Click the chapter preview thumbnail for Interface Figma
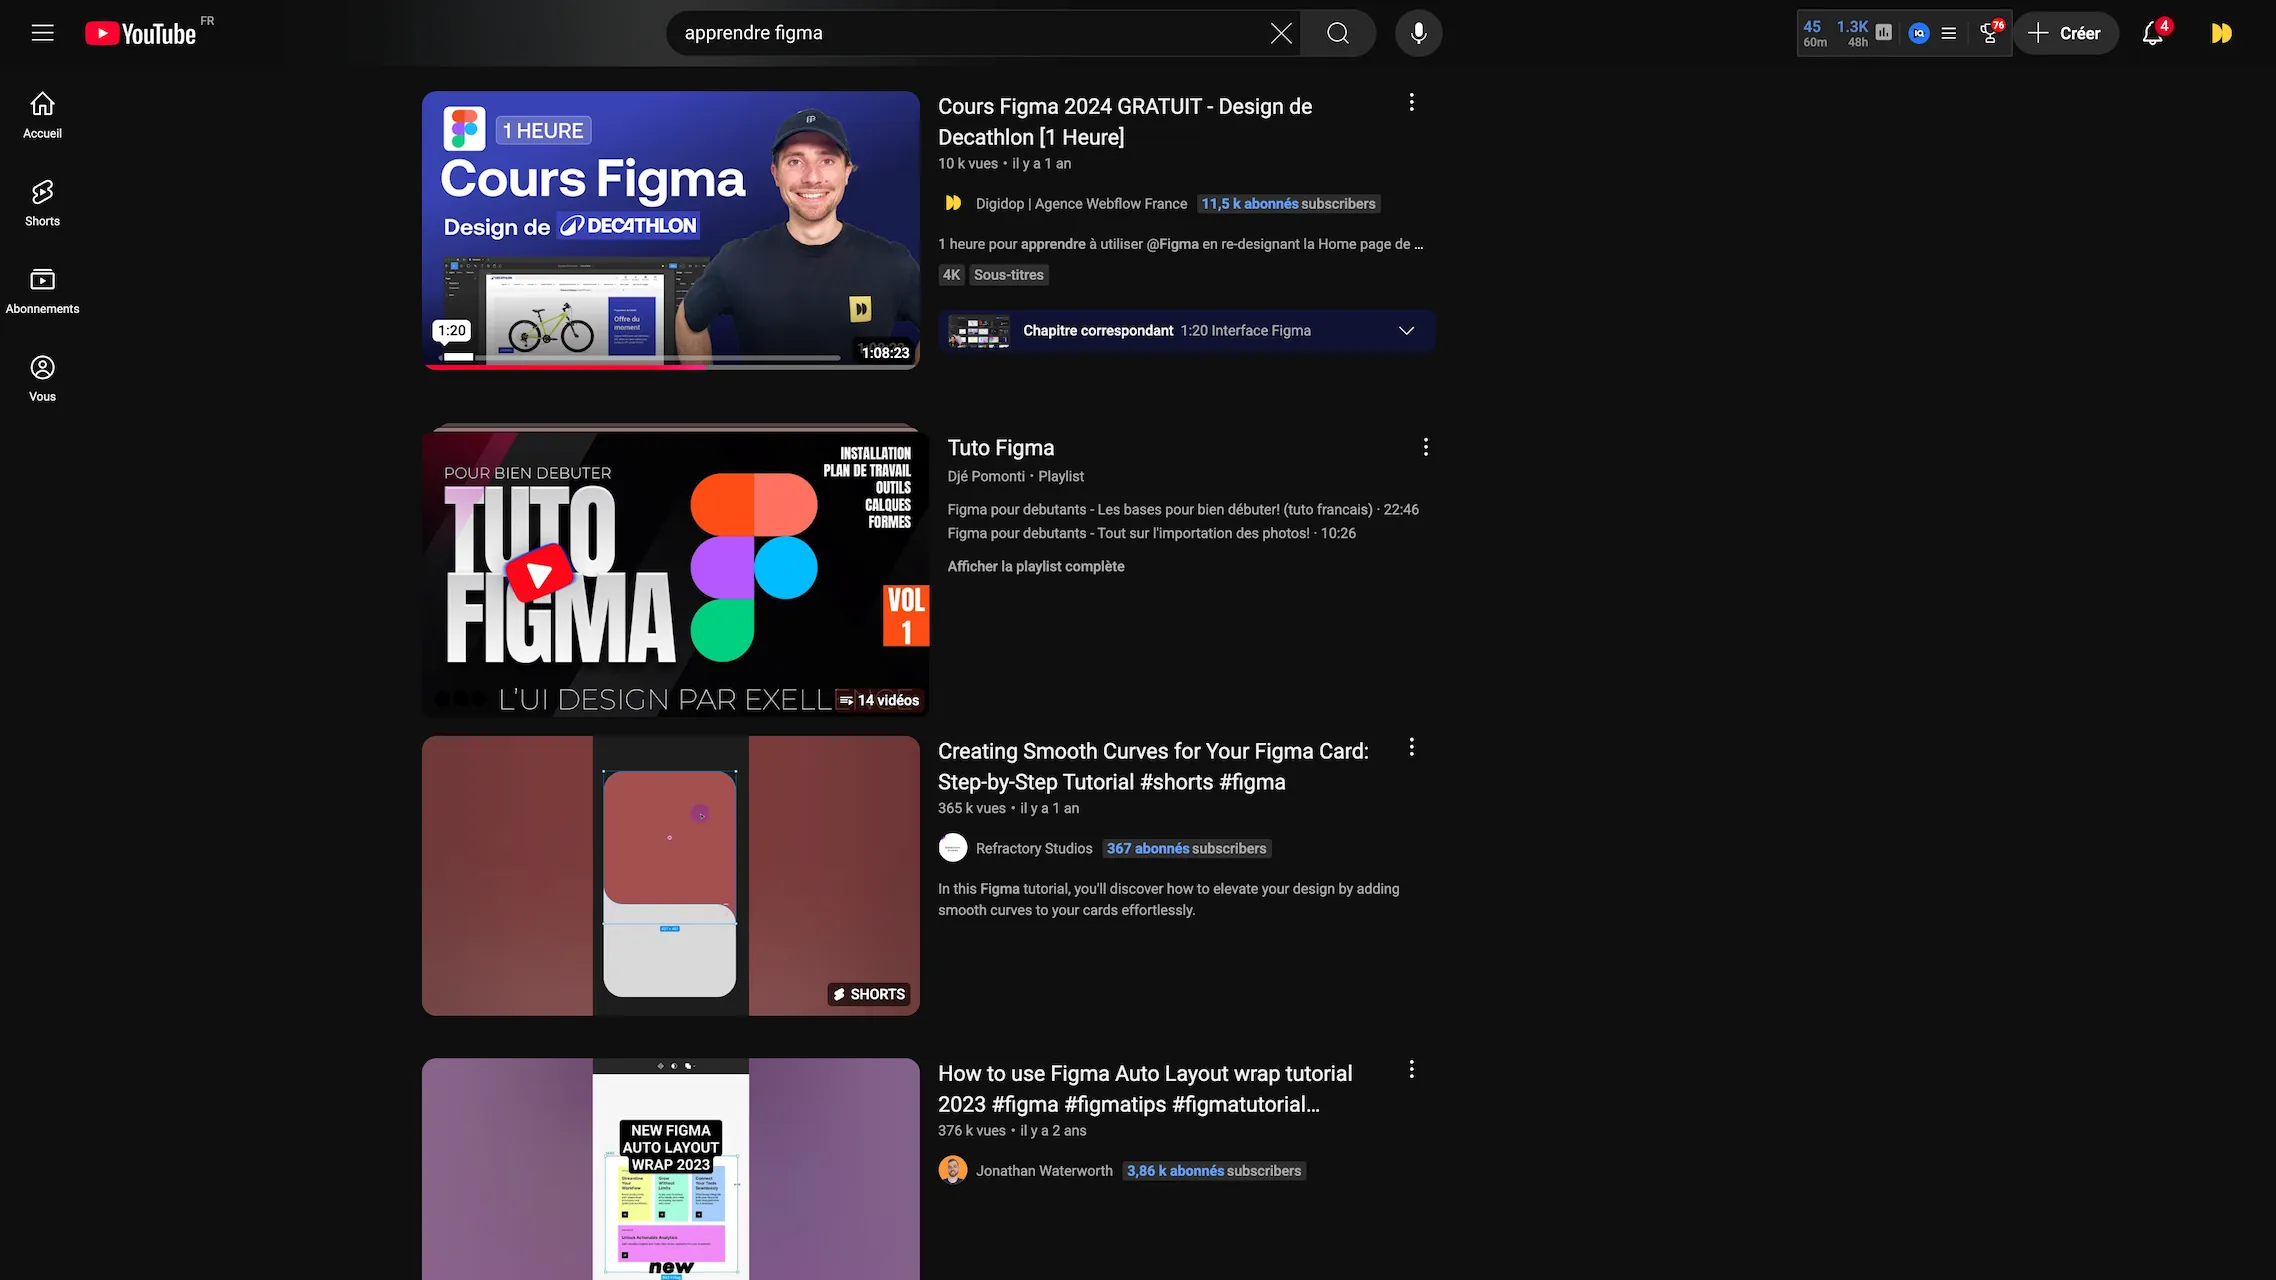Image resolution: width=2276 pixels, height=1280 pixels. (979, 331)
